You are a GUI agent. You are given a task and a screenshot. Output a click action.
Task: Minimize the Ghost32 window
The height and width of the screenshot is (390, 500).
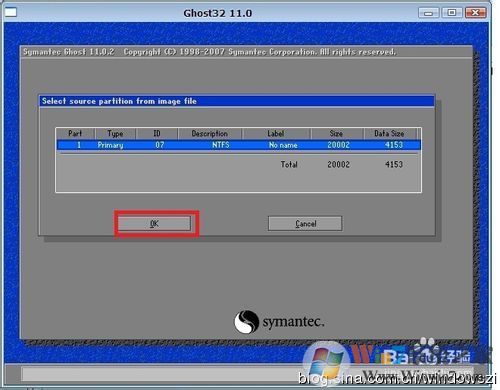(429, 13)
